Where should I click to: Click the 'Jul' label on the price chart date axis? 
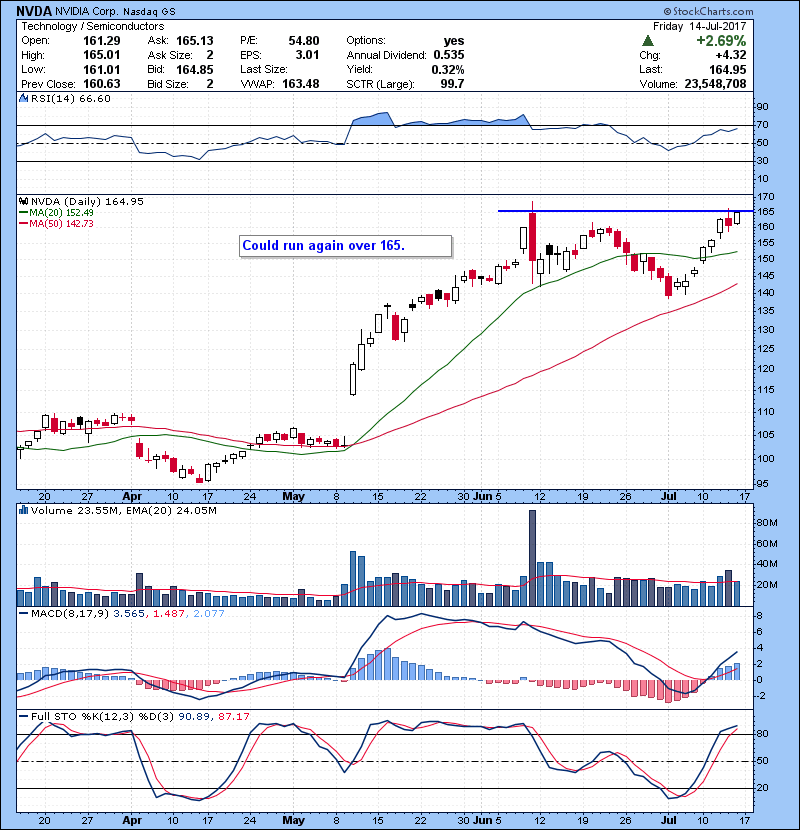(669, 497)
